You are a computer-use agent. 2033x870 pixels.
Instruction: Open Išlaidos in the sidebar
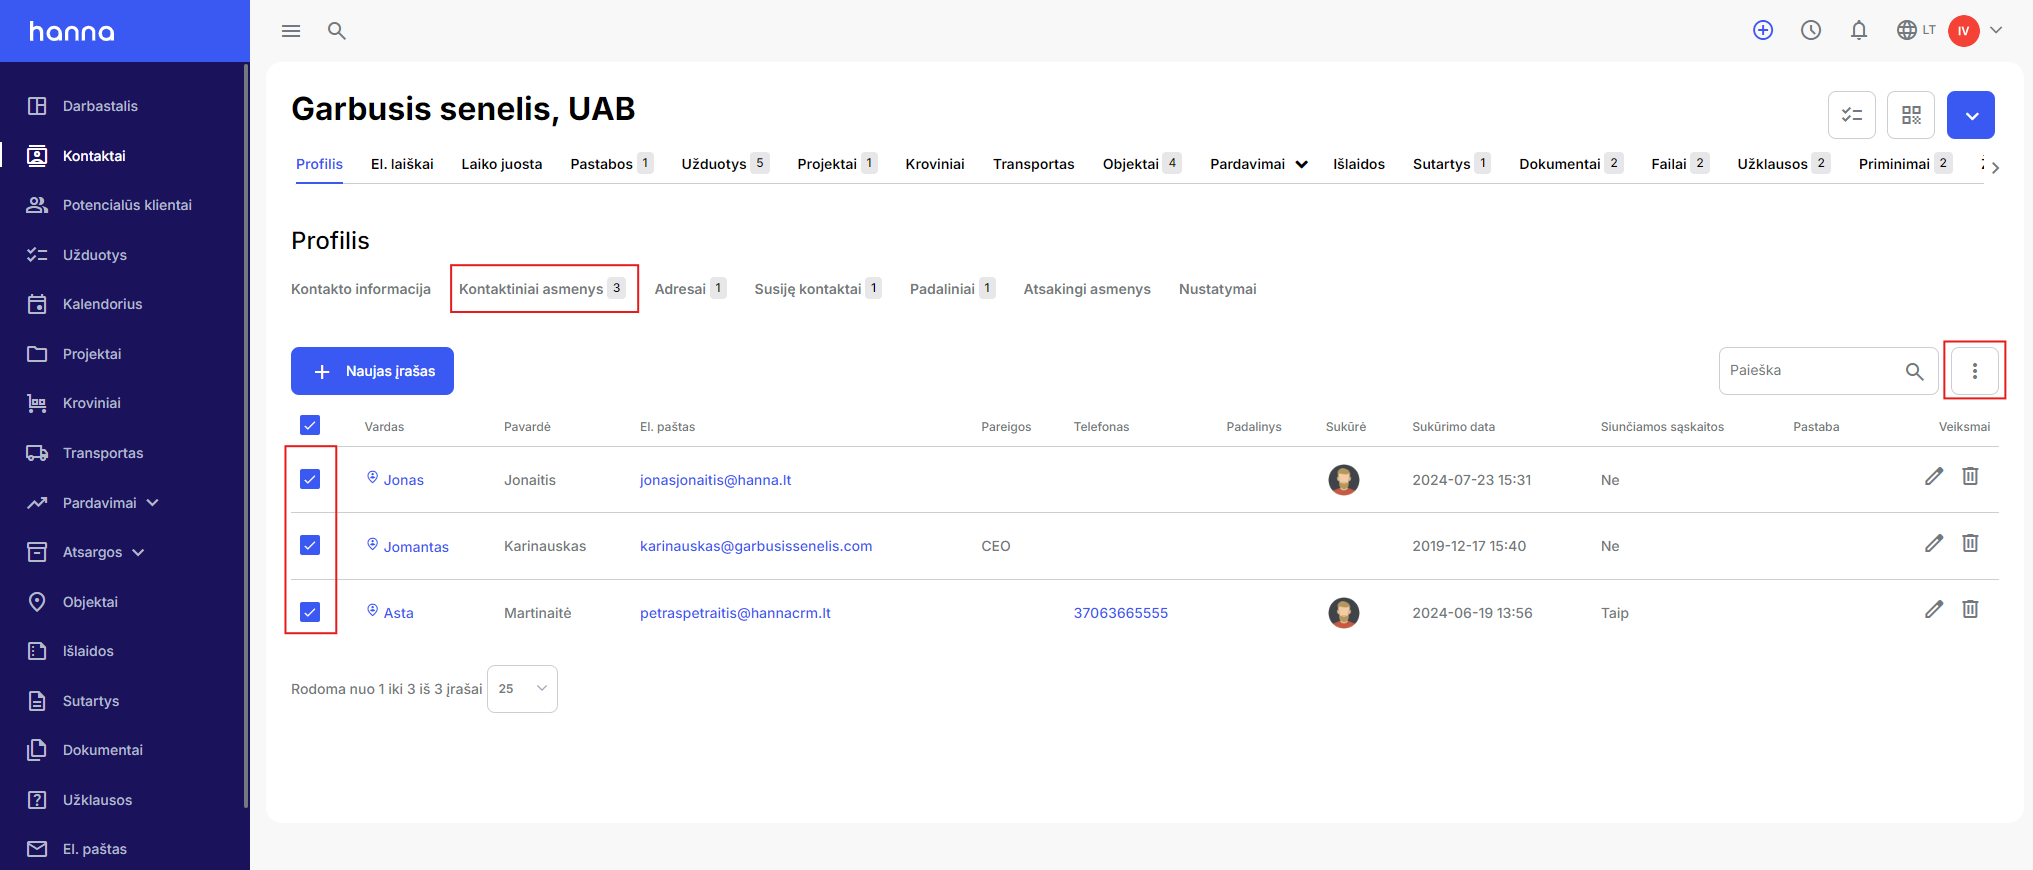pyautogui.click(x=88, y=651)
